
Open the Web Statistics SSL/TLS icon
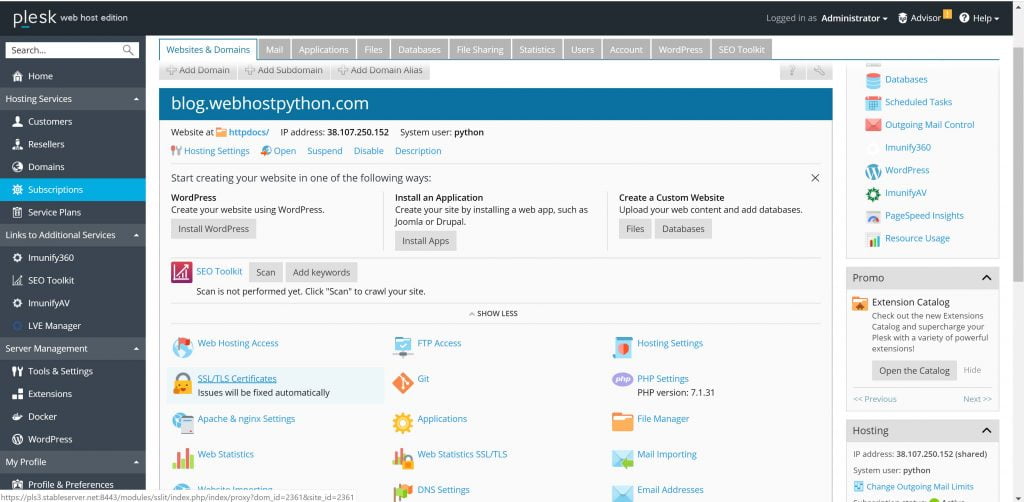tap(403, 458)
